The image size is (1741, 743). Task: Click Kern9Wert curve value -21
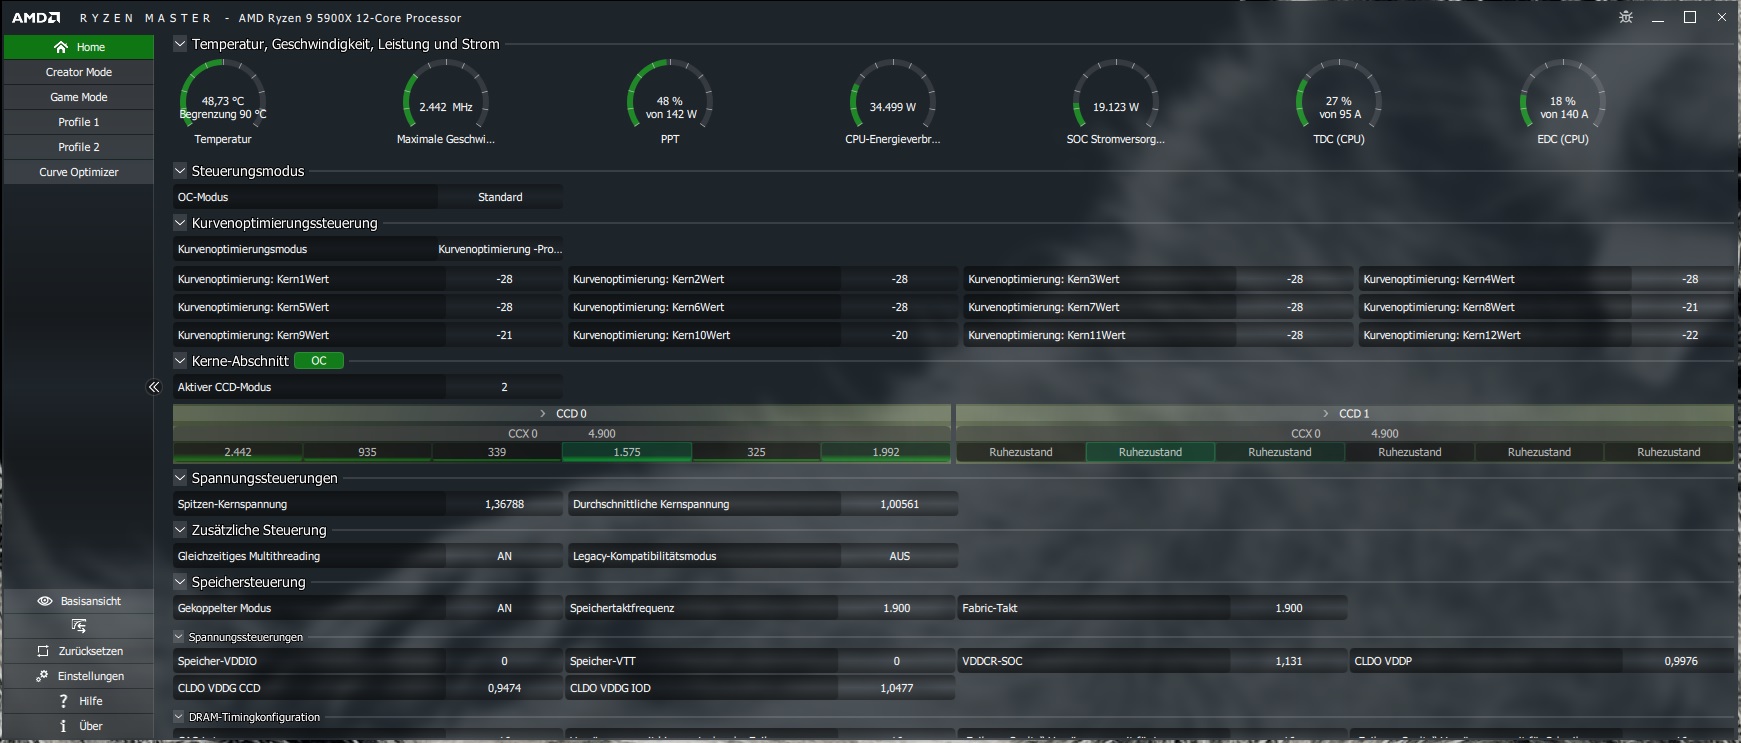coord(504,335)
